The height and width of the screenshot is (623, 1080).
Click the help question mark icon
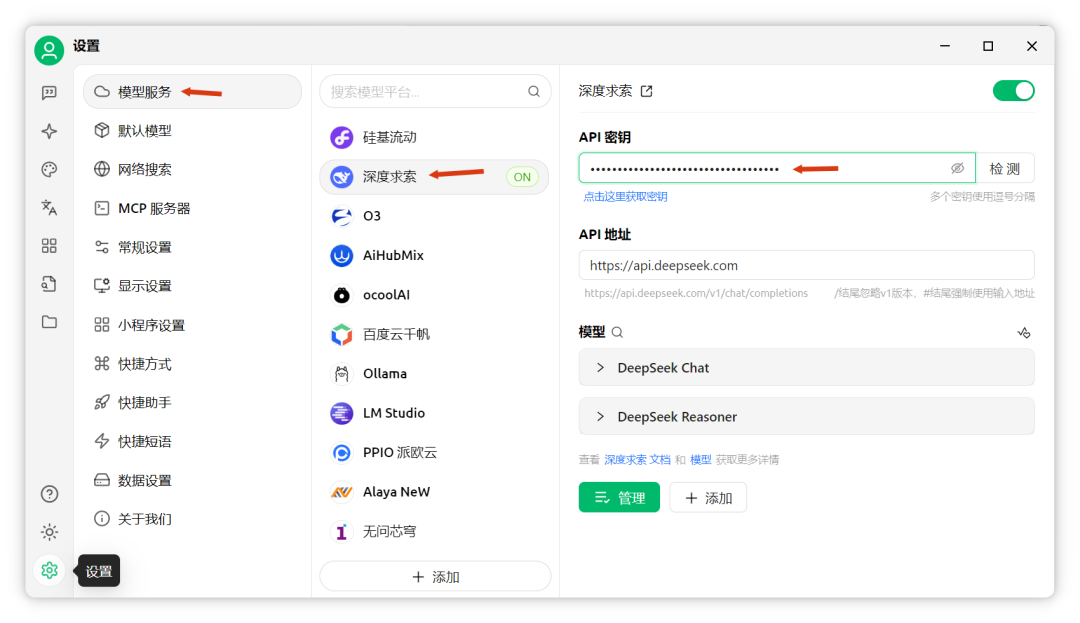49,494
